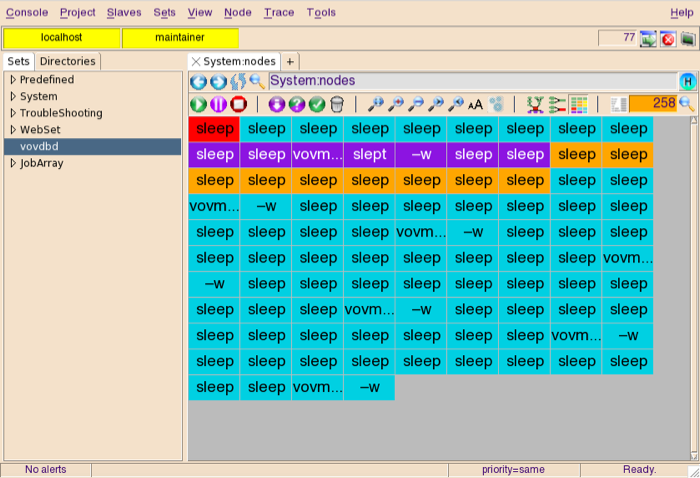Switch to the Directories tab
The width and height of the screenshot is (700, 478).
[68, 62]
